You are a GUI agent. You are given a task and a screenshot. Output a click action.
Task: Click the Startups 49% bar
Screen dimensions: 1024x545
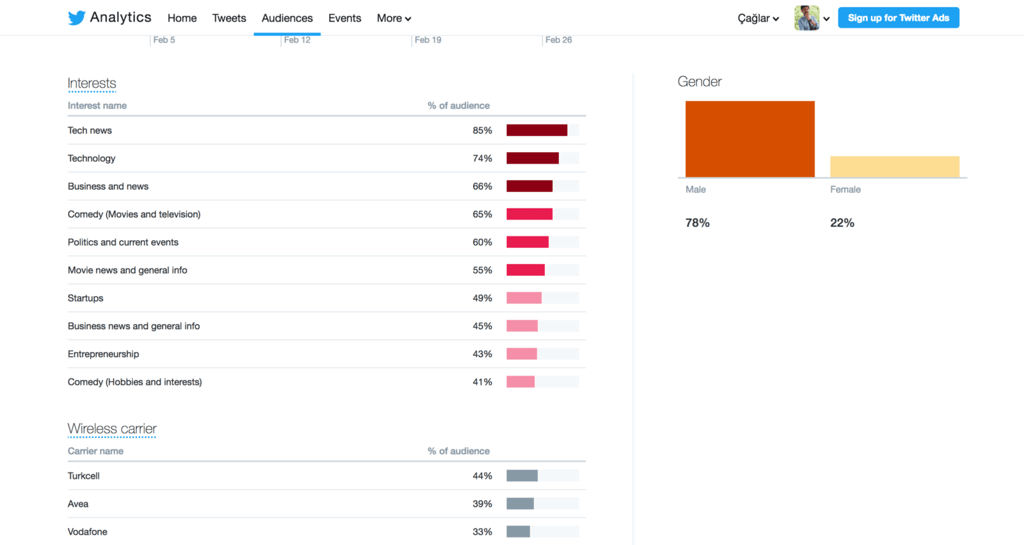click(x=524, y=298)
